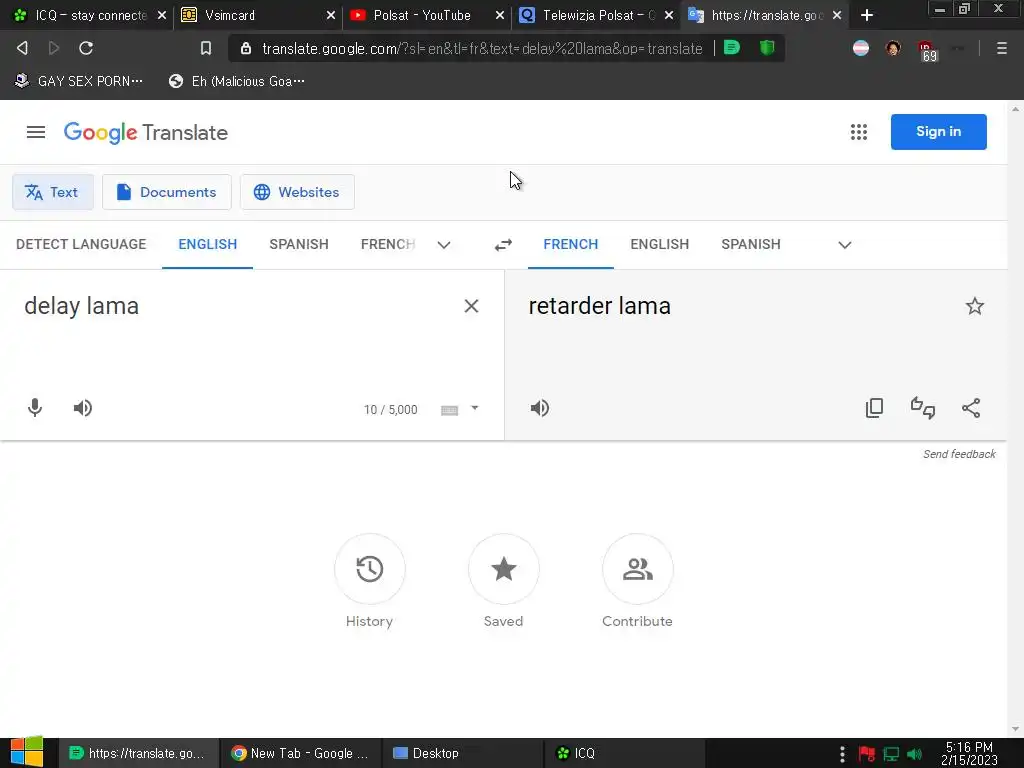Select English as source language

[208, 244]
